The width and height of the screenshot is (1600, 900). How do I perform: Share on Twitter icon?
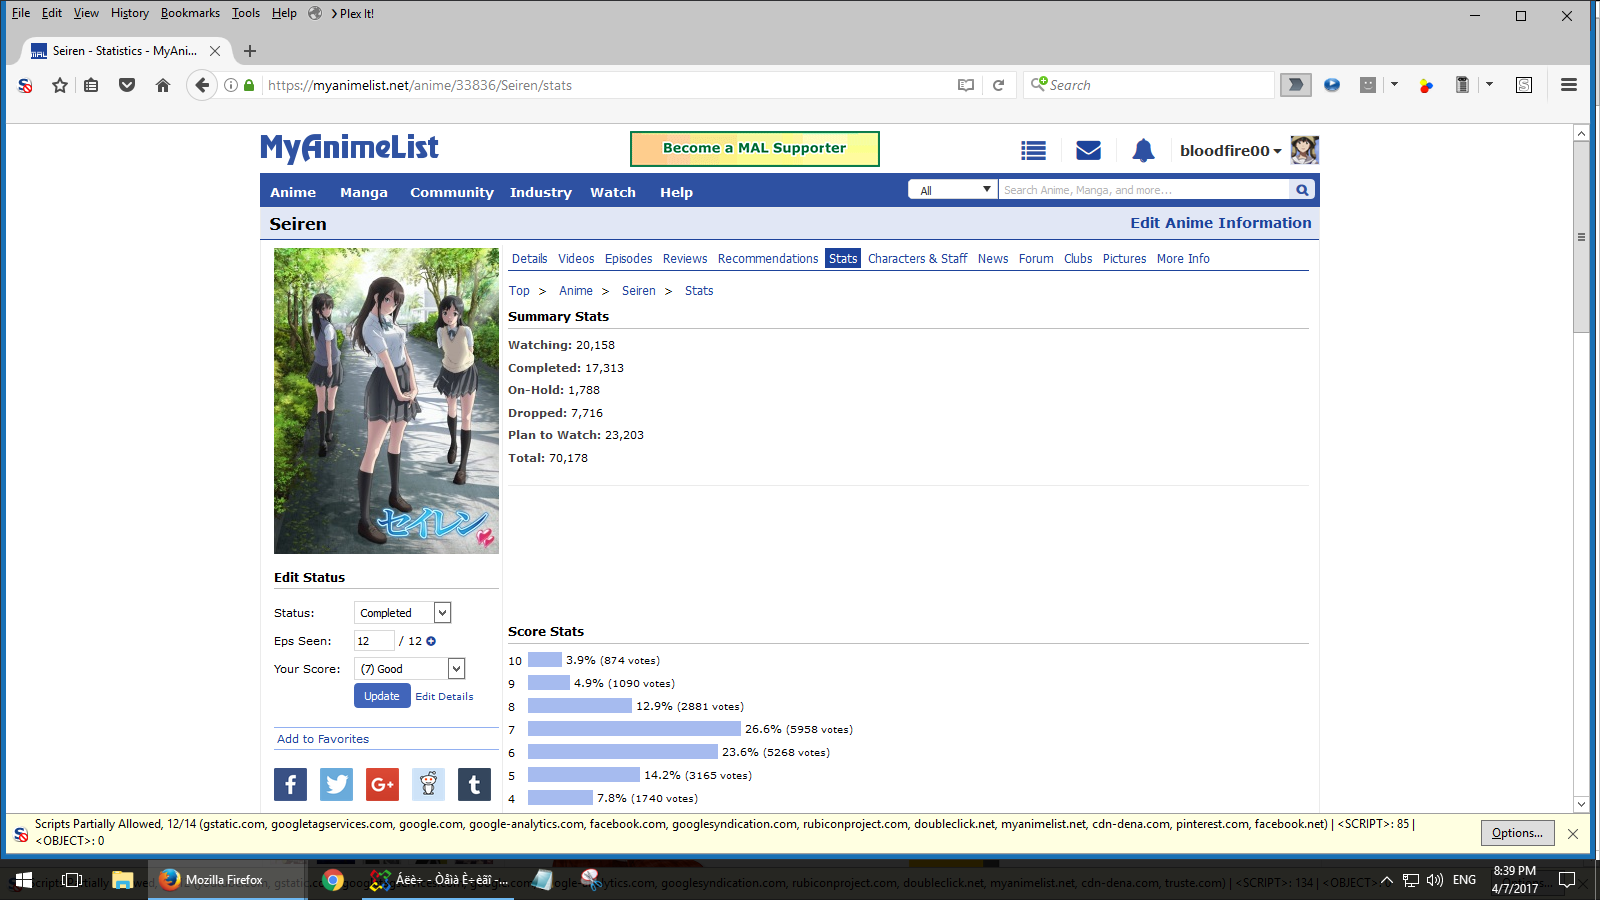[x=336, y=785]
